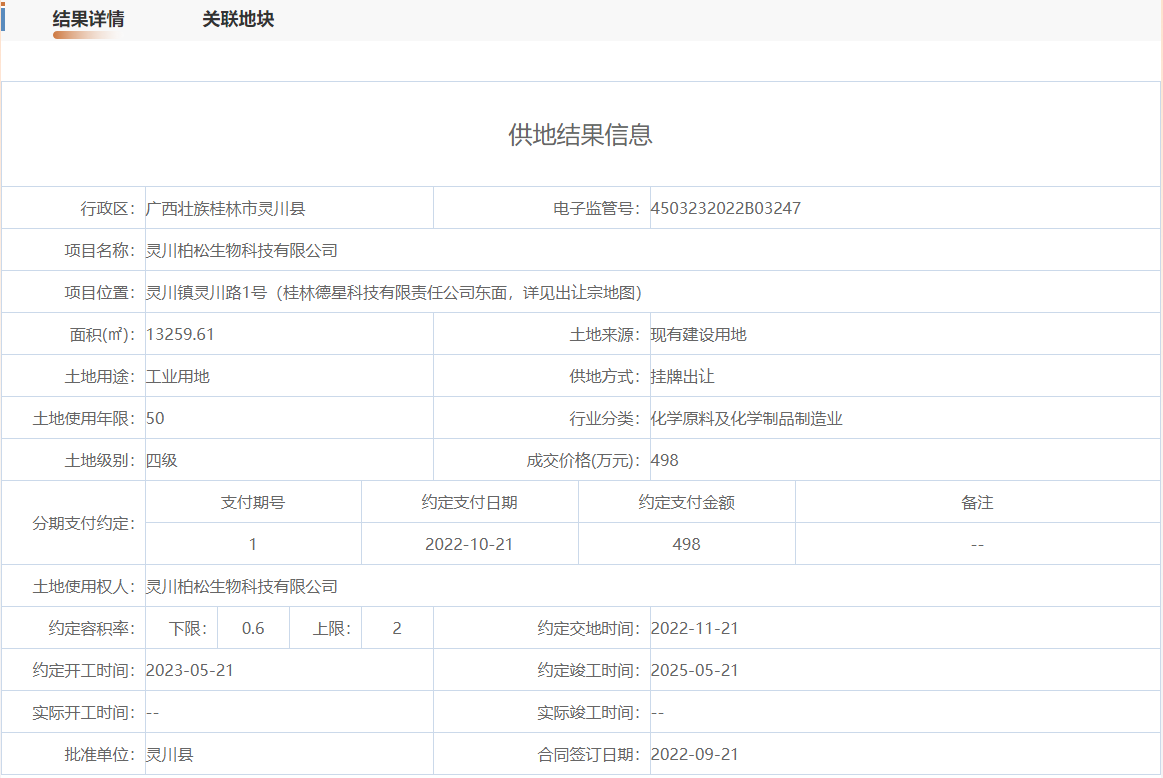Select electronic supervision number 4503232022B03247
The height and width of the screenshot is (778, 1163).
[x=725, y=209]
